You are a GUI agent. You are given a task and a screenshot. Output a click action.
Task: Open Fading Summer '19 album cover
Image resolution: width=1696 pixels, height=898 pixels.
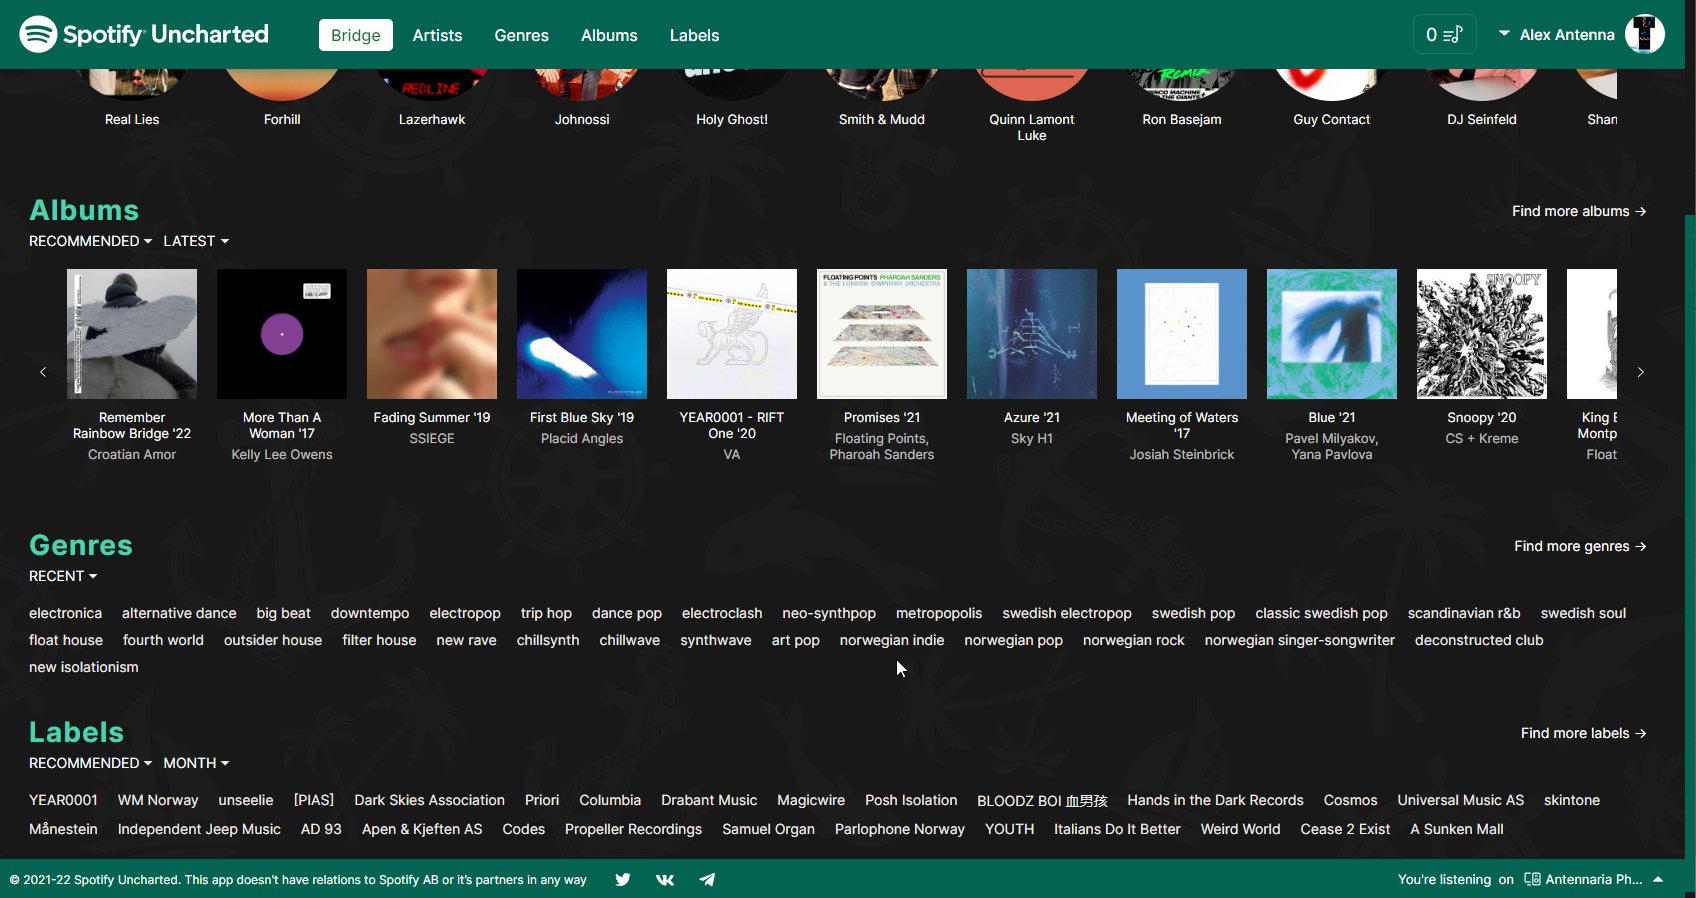(x=432, y=334)
